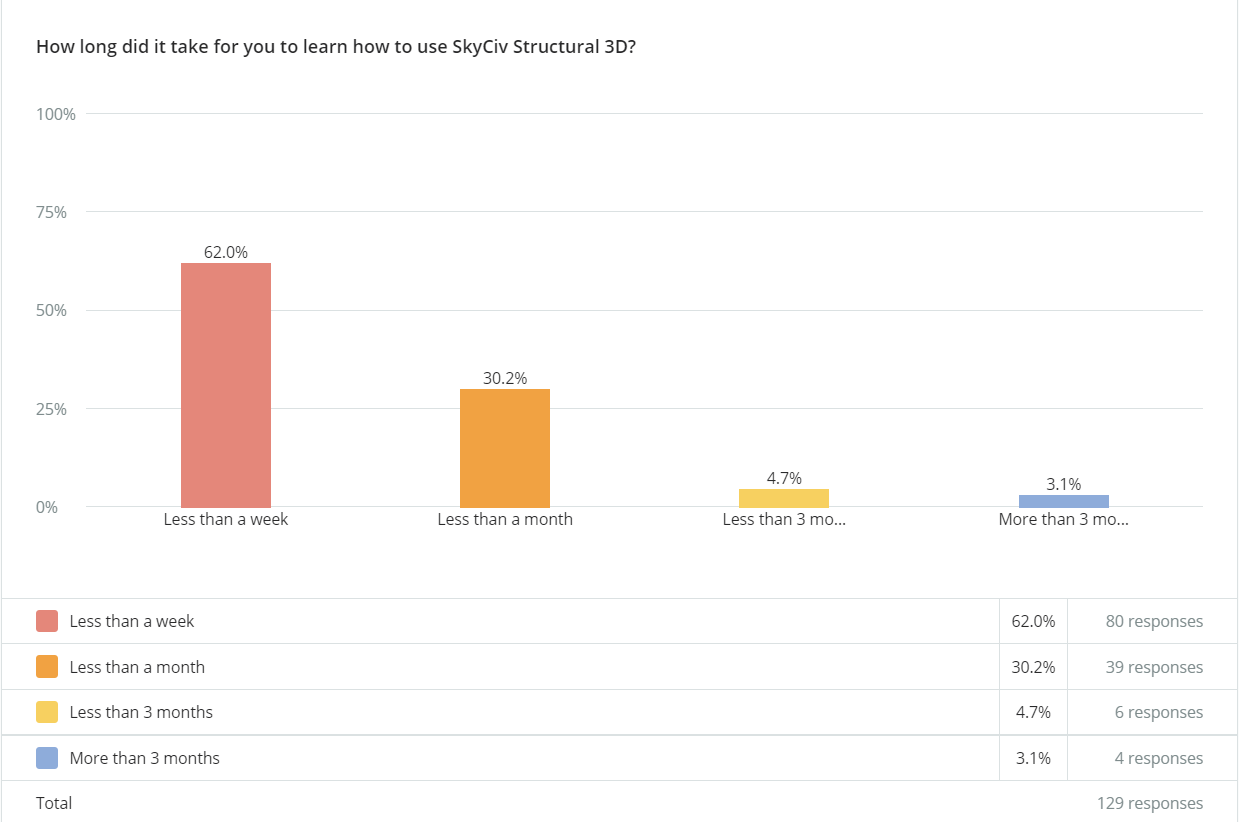
Task: Click the orange "Less than a month" bar
Action: point(505,448)
